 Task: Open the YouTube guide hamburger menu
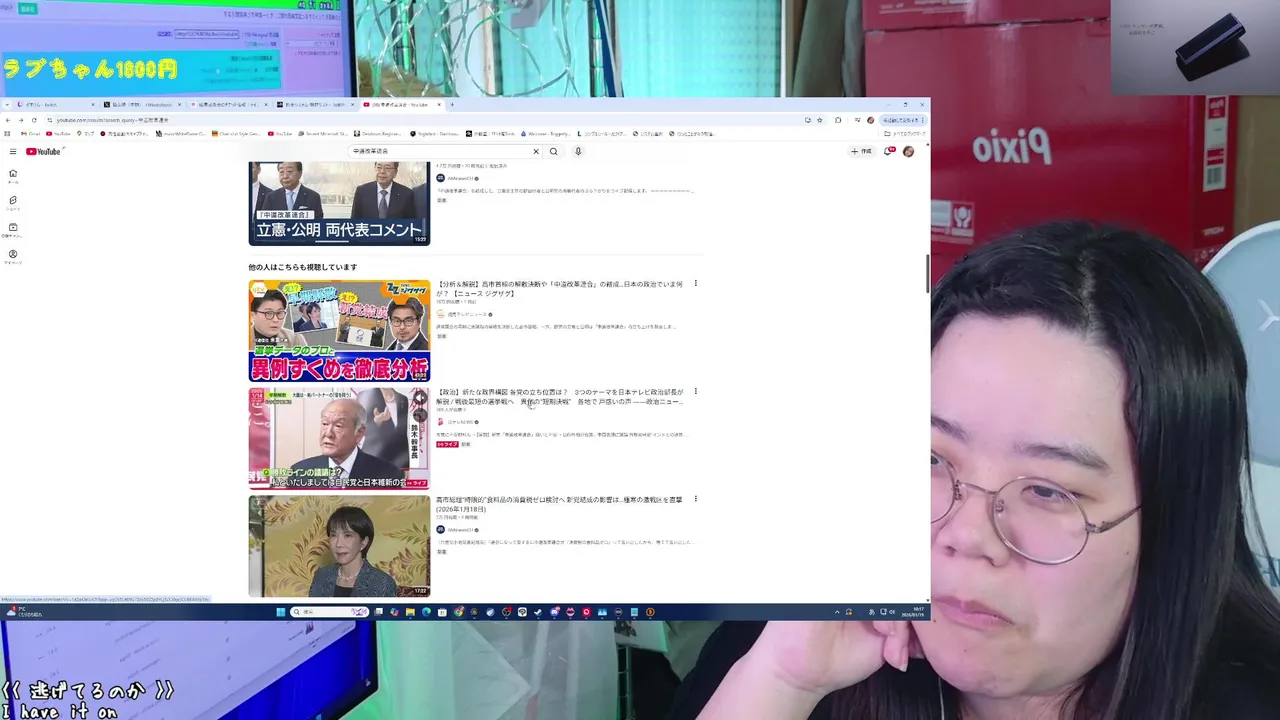13,151
